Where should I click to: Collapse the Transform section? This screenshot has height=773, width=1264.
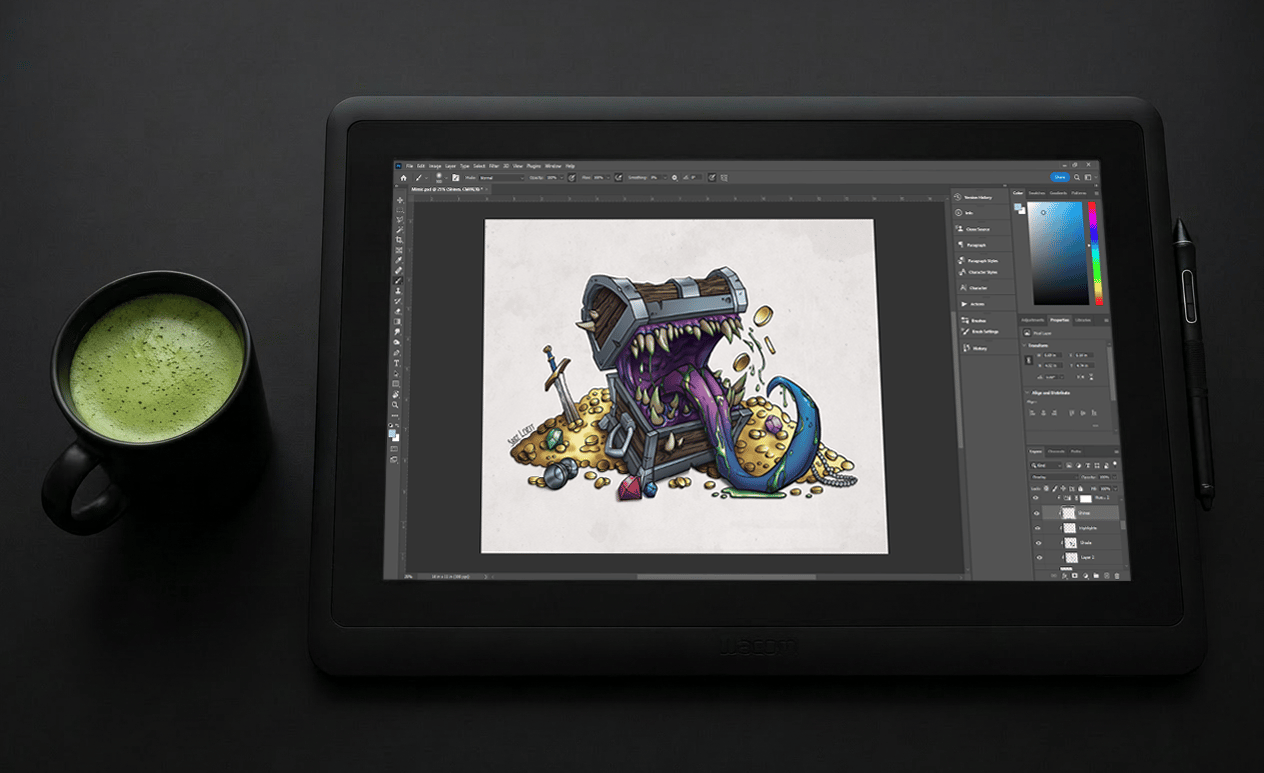point(1024,345)
